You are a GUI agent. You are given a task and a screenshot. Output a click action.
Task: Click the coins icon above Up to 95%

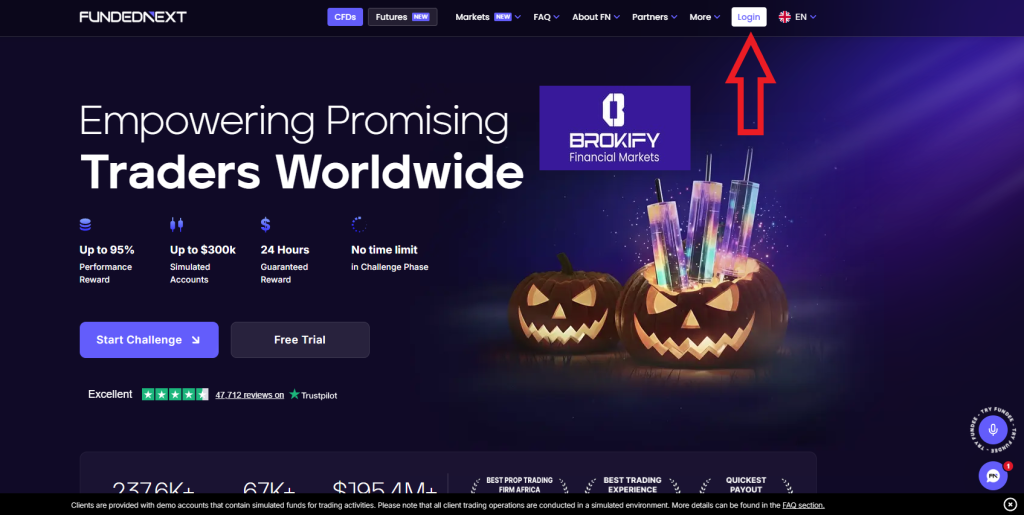click(86, 225)
